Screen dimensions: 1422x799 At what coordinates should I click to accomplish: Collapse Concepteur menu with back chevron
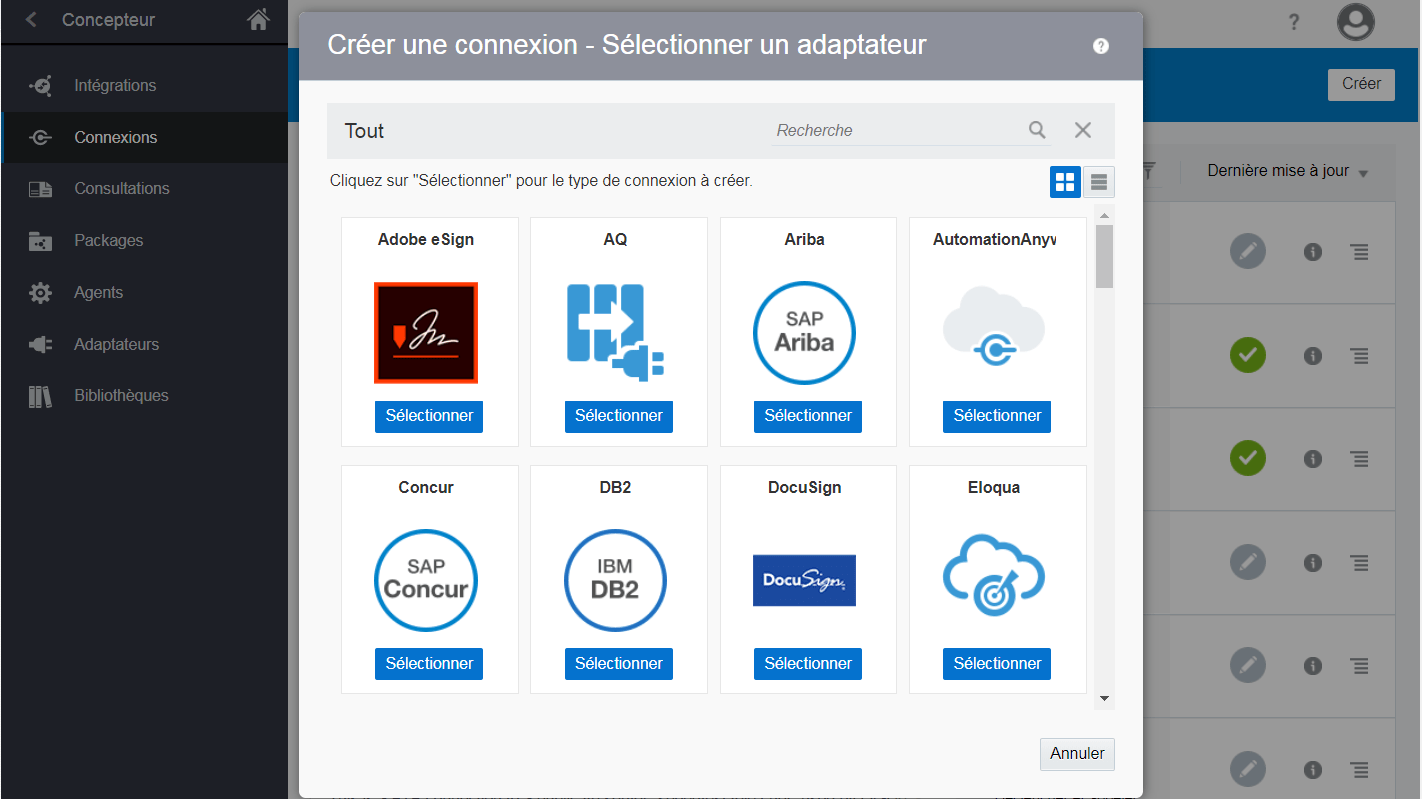pyautogui.click(x=31, y=20)
